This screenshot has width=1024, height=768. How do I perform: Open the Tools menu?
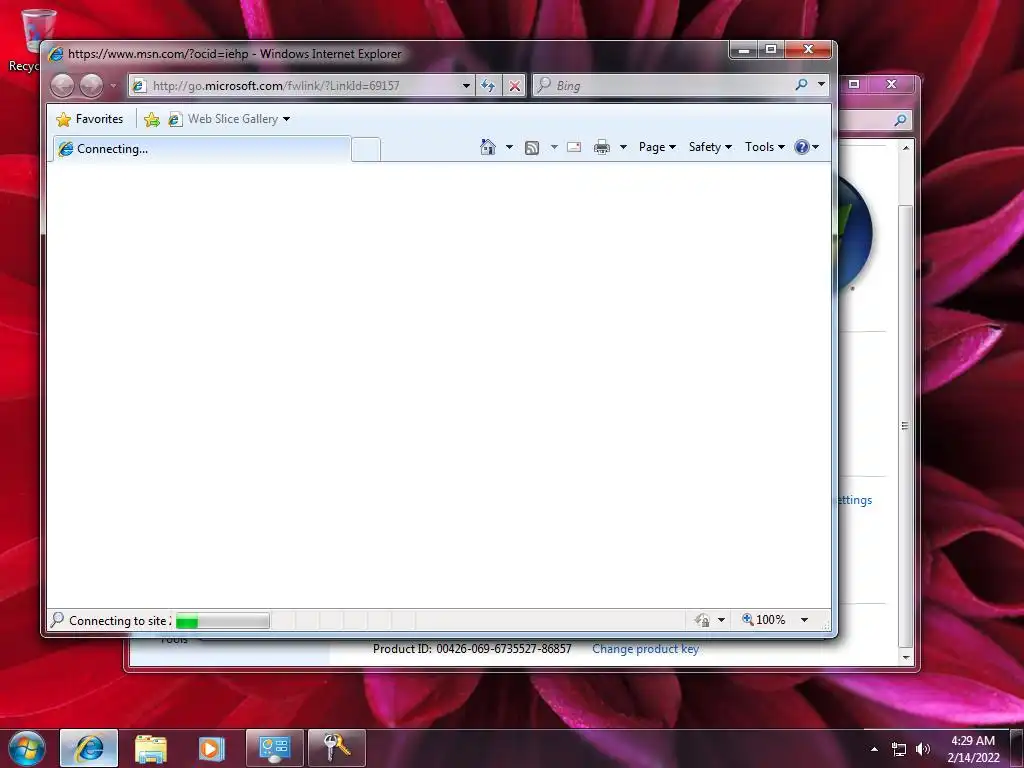coord(765,147)
